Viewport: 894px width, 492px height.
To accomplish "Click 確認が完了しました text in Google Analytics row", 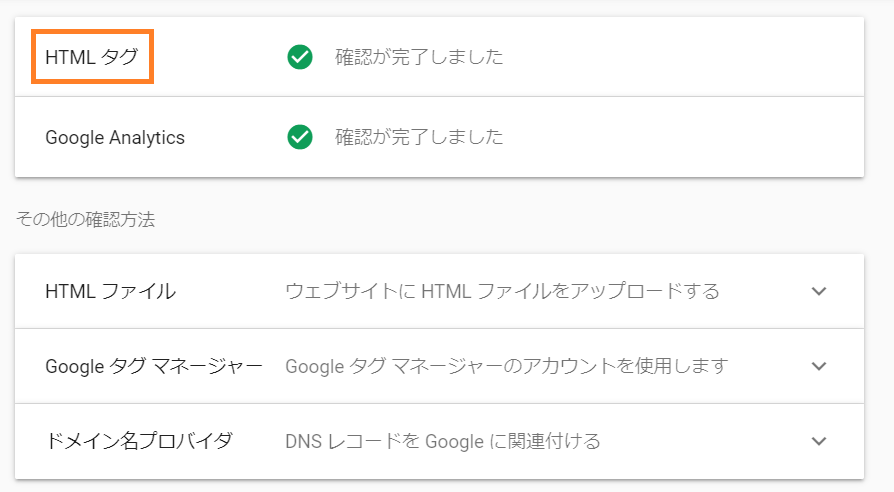I will pyautogui.click(x=419, y=137).
